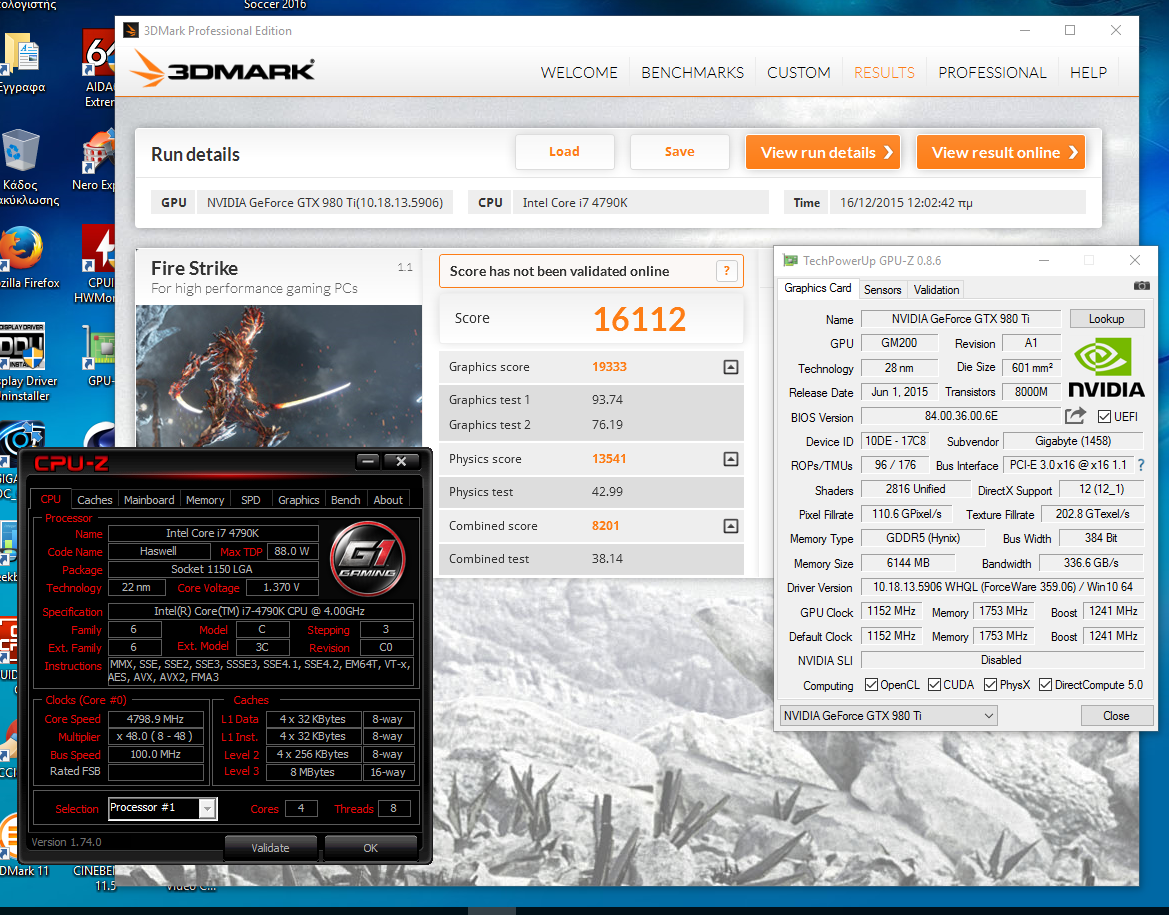Open the Processor #1 selection dropdown

(163, 808)
